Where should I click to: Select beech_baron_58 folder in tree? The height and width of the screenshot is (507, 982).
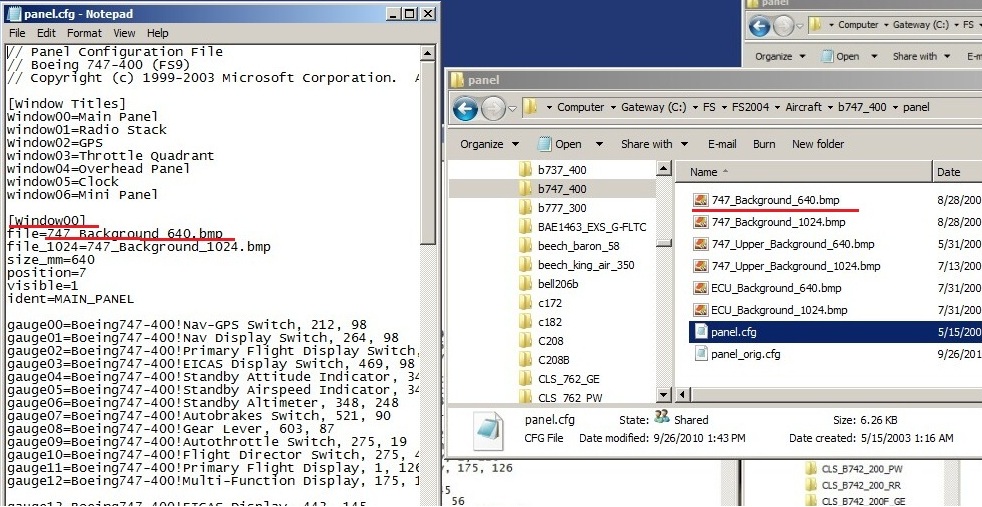[x=580, y=246]
